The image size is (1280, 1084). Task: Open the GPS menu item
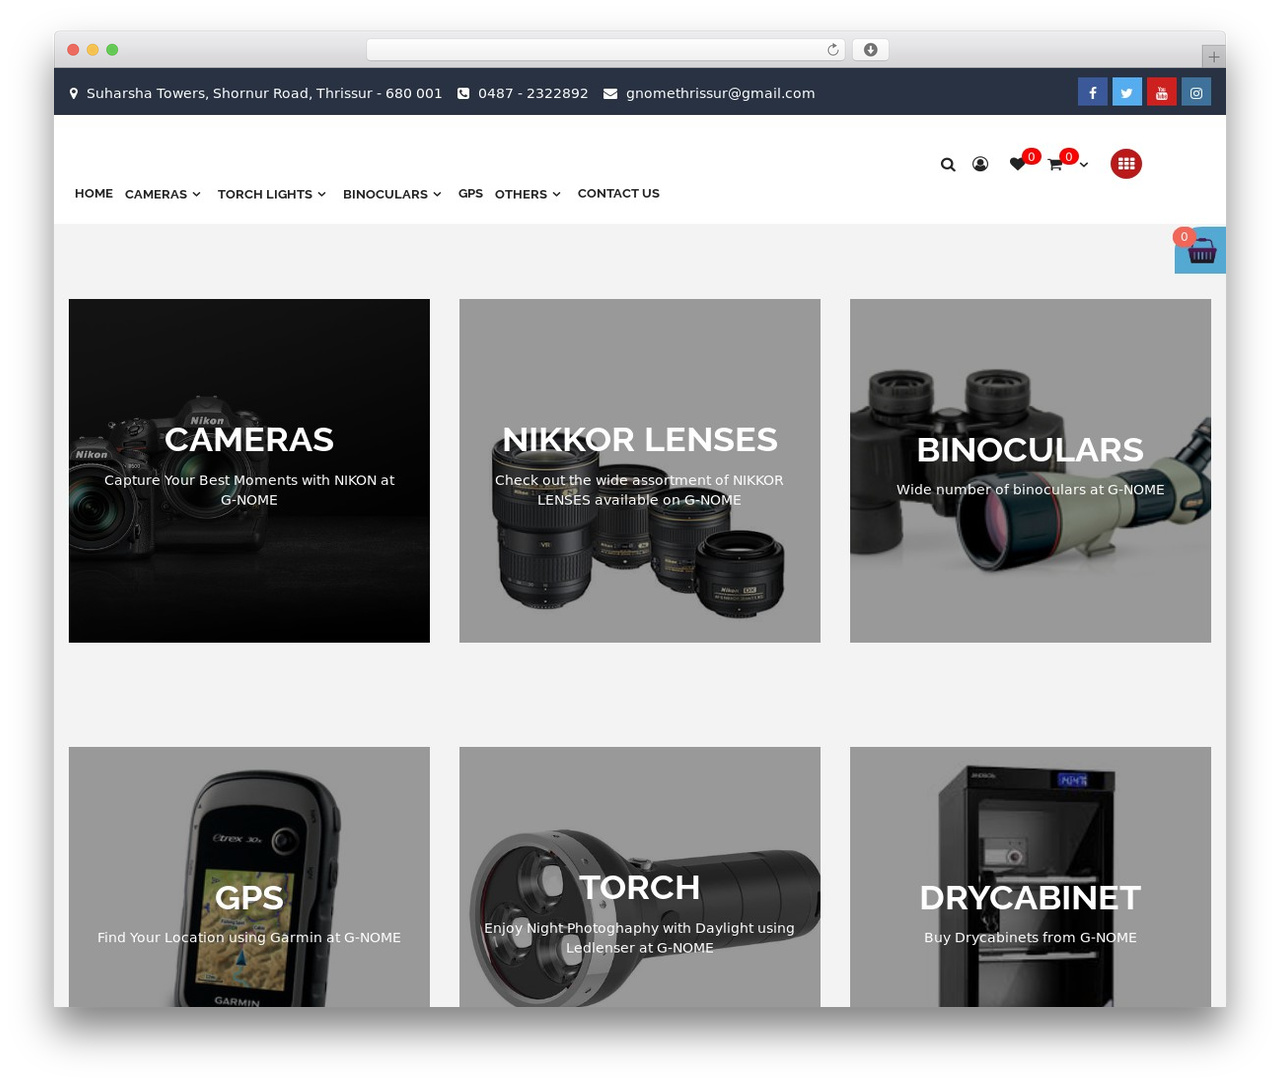pos(470,193)
